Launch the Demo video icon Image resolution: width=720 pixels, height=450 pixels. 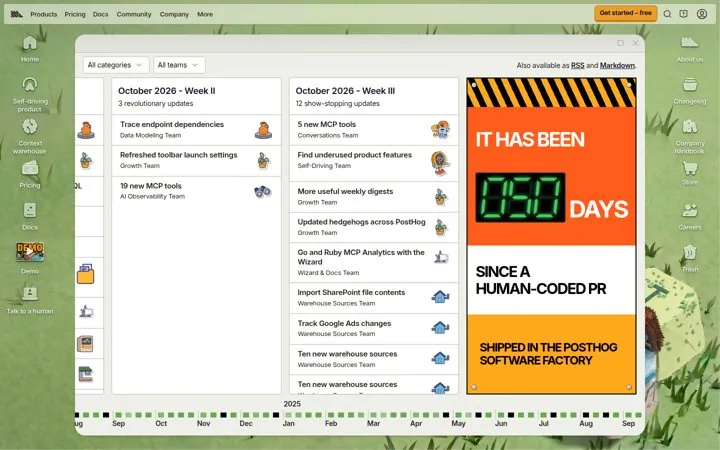(30, 258)
